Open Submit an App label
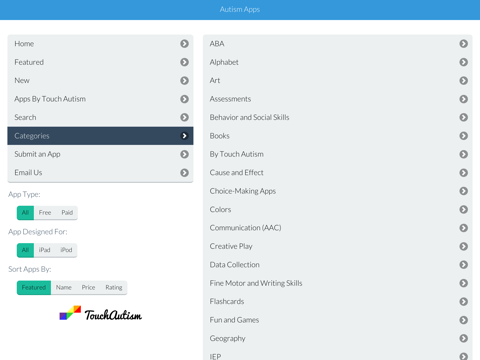The height and width of the screenshot is (360, 480). (x=37, y=154)
